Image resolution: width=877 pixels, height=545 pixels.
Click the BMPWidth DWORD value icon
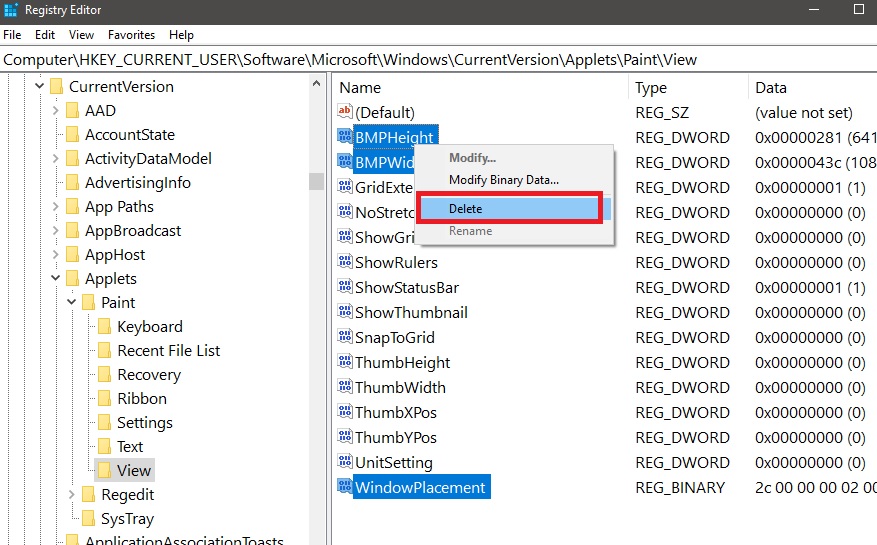coord(345,161)
